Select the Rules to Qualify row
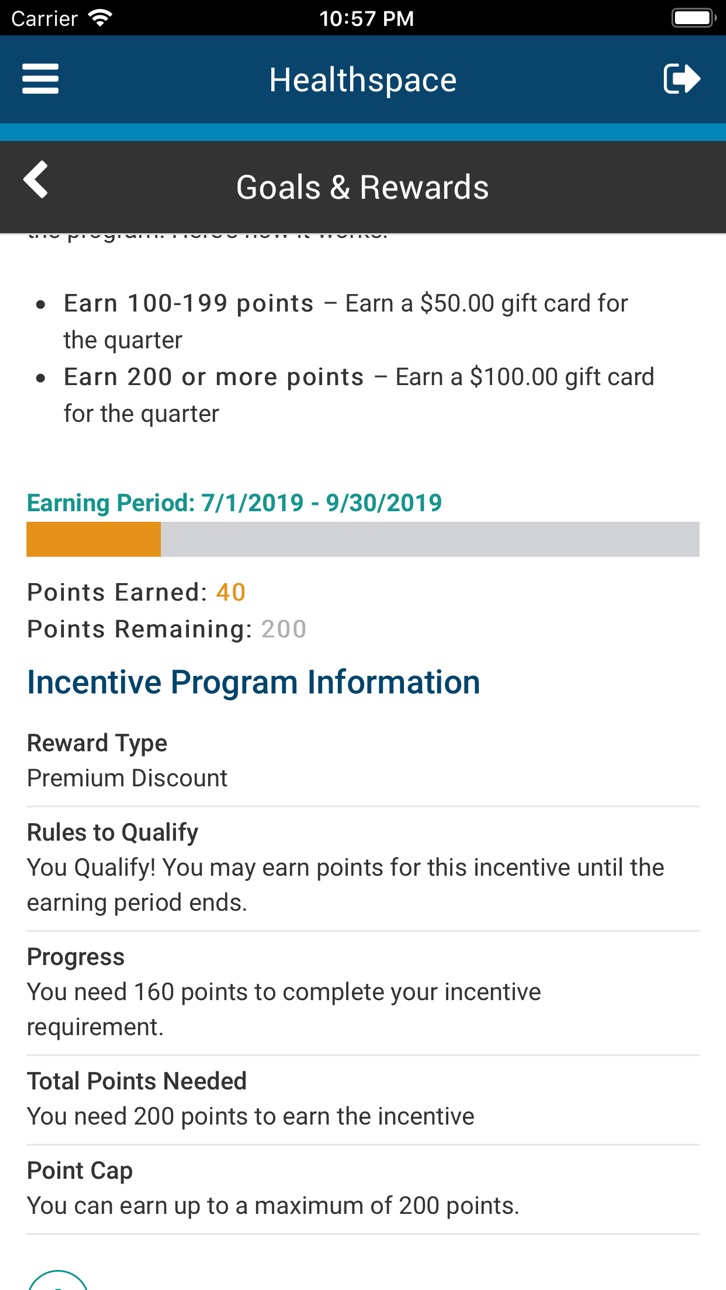Viewport: 726px width, 1290px height. 363,868
